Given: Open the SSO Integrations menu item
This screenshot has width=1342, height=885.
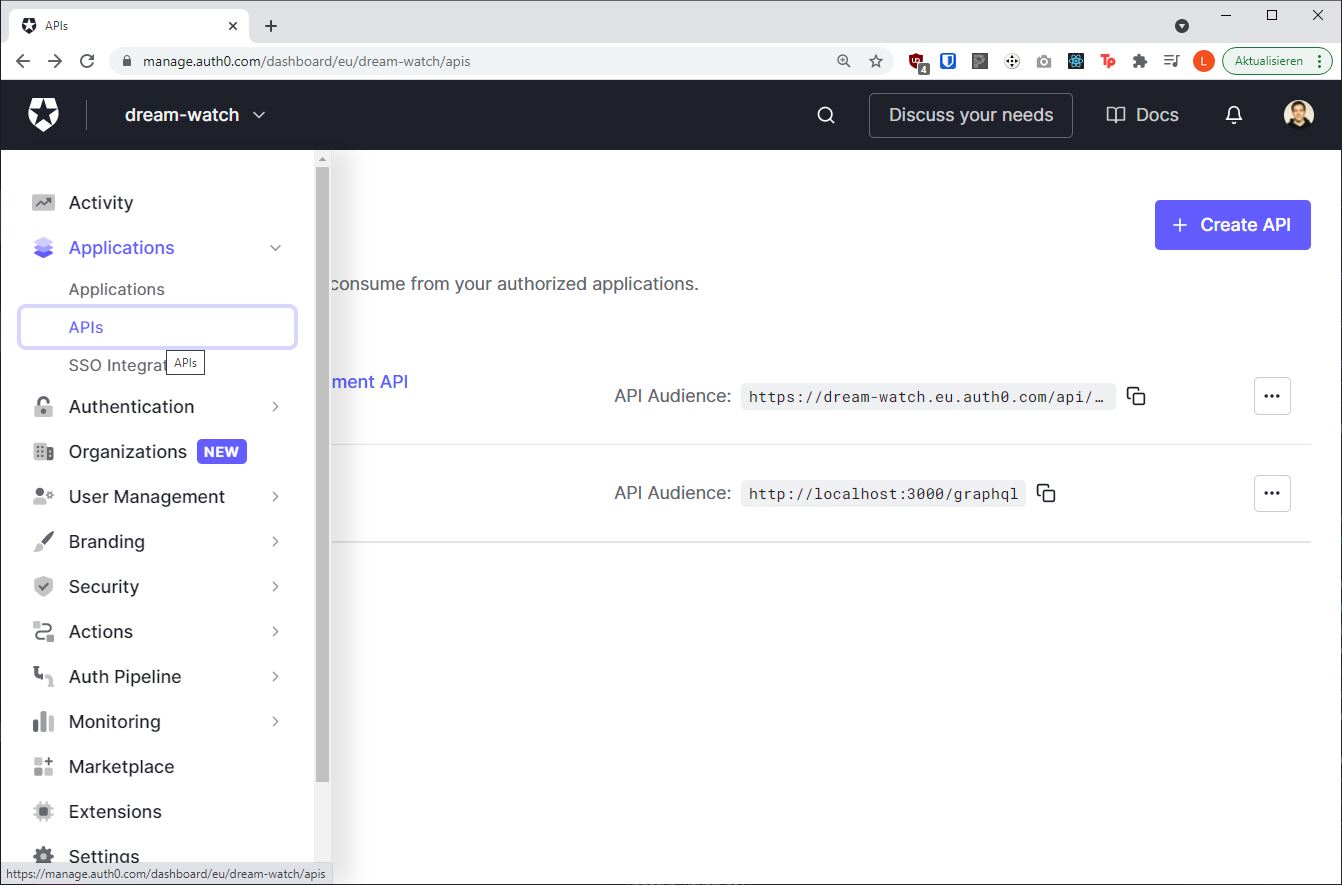Looking at the screenshot, I should click(x=112, y=364).
